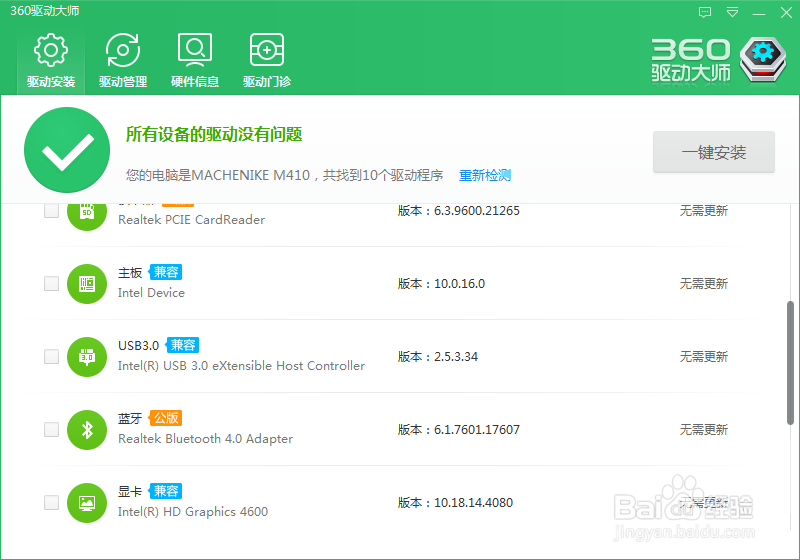The image size is (800, 560).
Task: Close the 360驱动大师 window
Action: (x=786, y=12)
